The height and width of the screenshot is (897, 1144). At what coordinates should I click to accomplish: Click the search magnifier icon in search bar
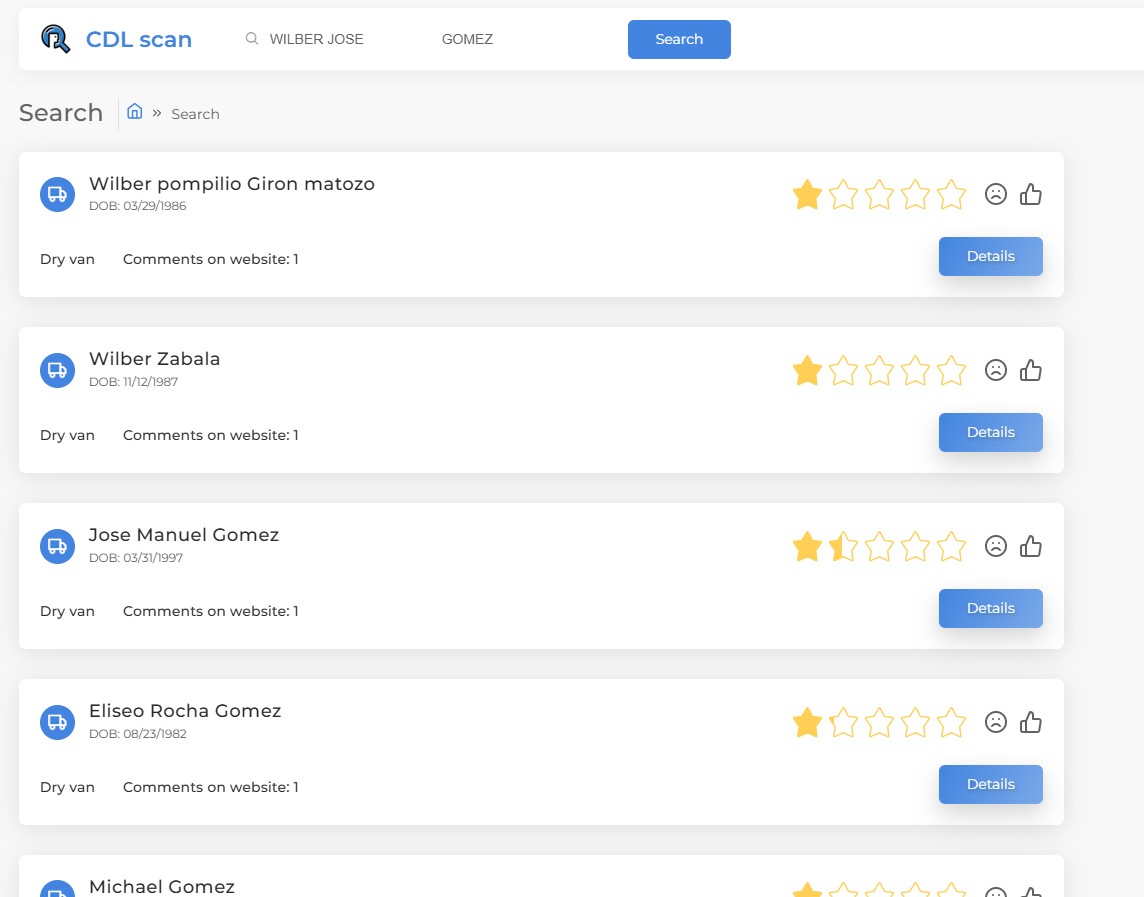[252, 39]
